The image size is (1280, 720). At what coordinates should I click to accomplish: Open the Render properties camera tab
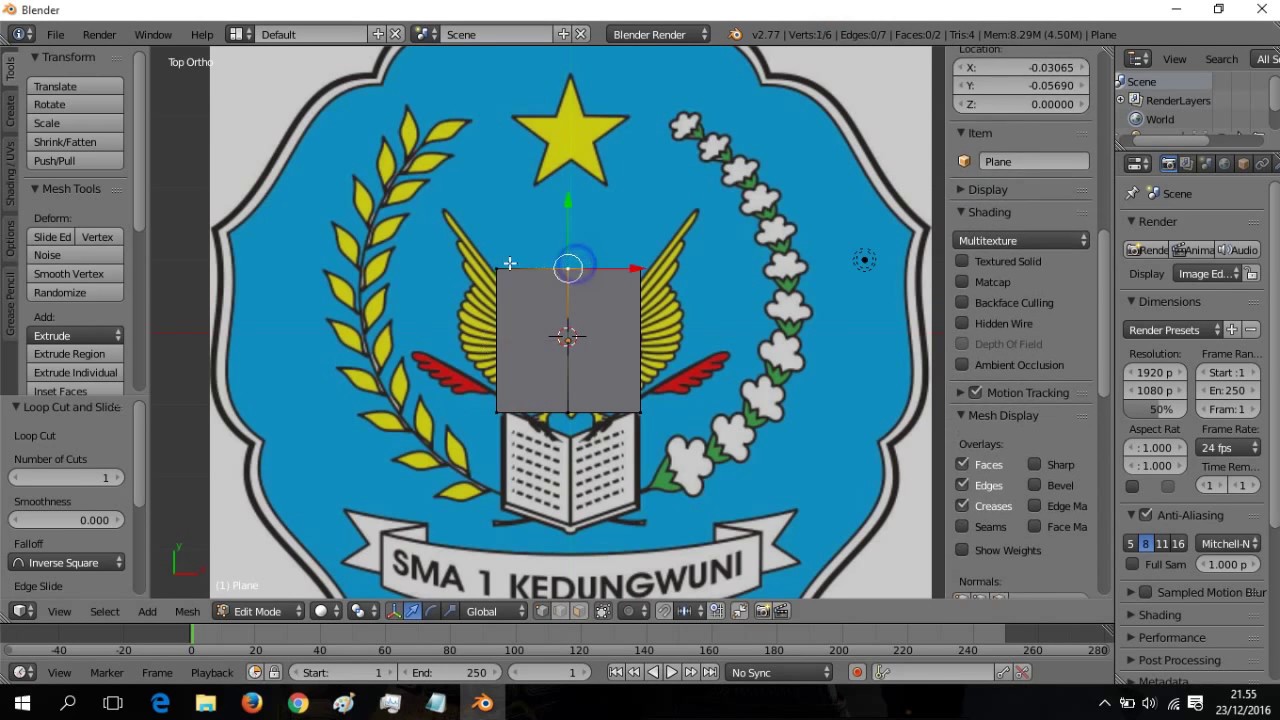(1168, 164)
